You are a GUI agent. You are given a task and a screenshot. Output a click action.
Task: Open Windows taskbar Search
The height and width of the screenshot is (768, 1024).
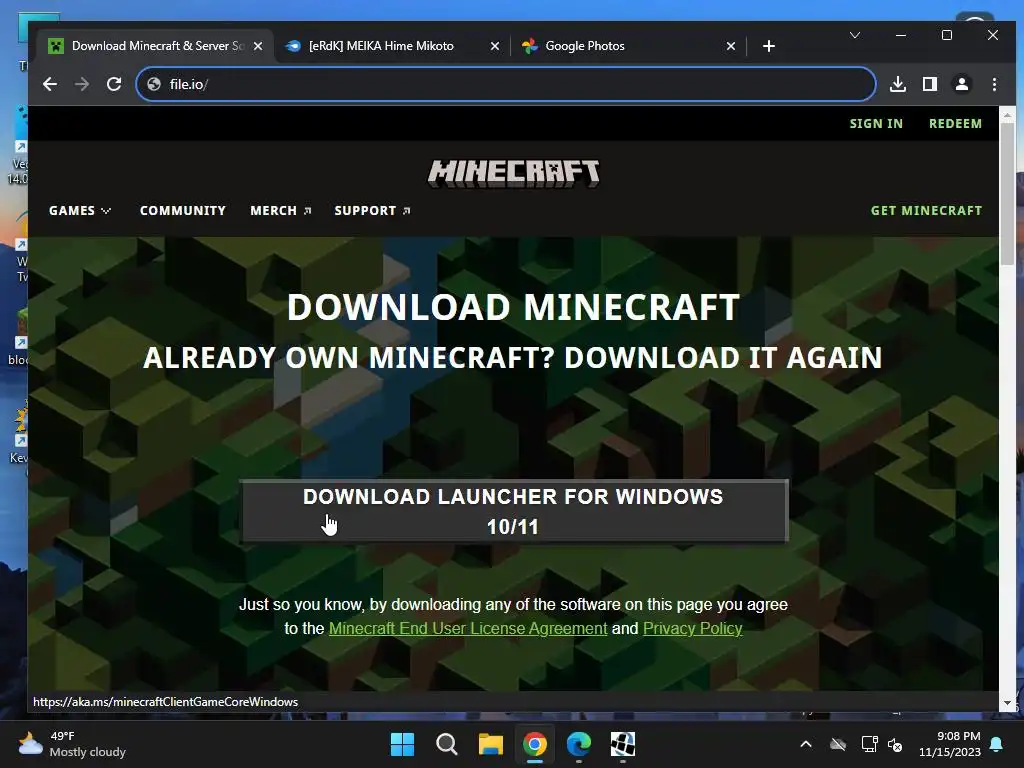[447, 744]
